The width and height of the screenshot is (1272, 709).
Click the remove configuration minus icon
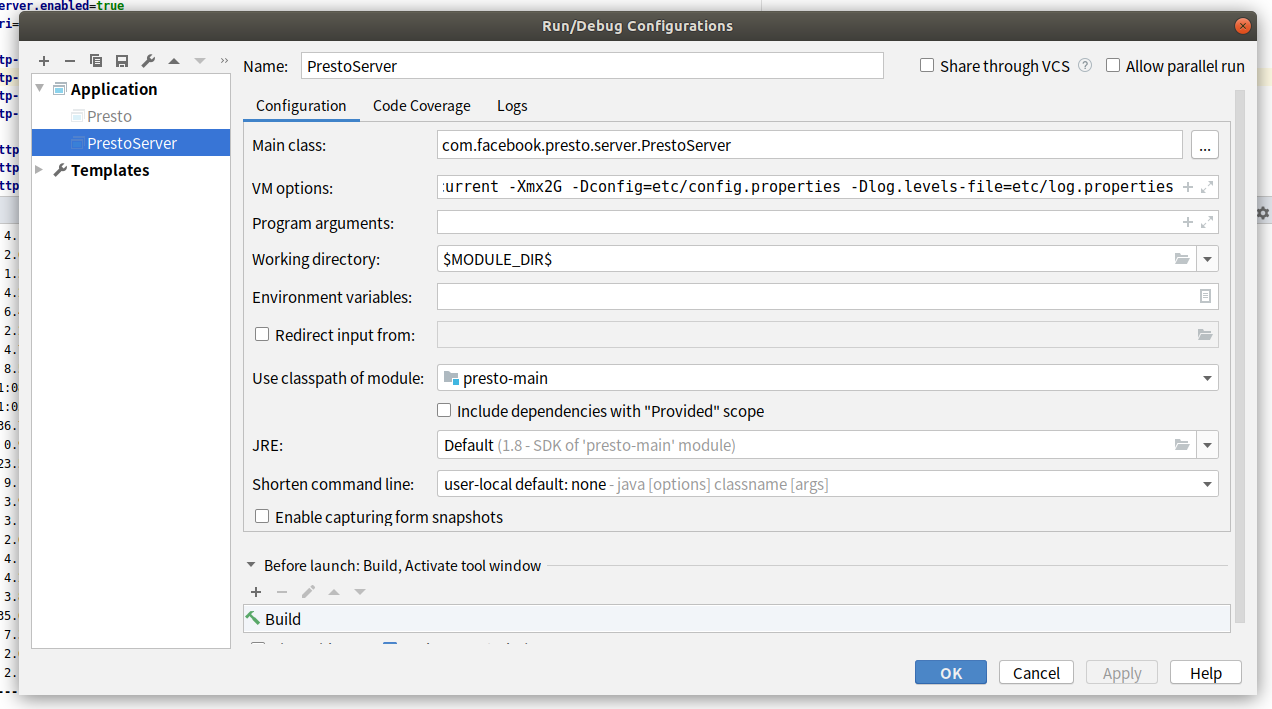70,61
